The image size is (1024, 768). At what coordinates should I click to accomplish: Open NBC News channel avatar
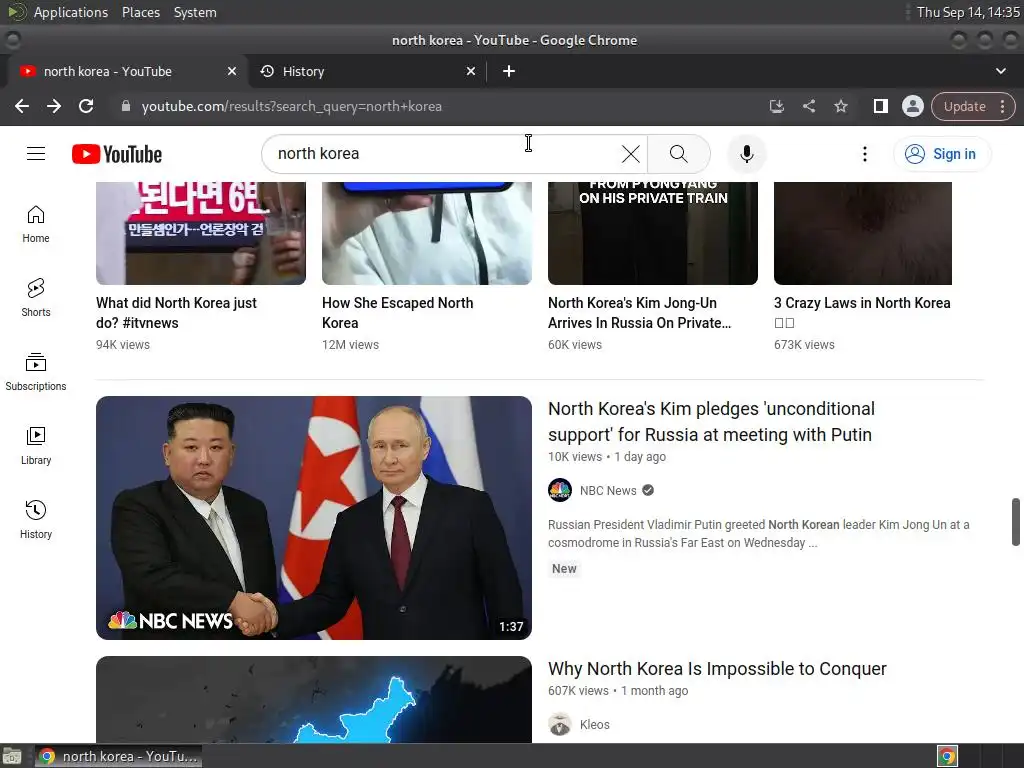pyautogui.click(x=560, y=490)
